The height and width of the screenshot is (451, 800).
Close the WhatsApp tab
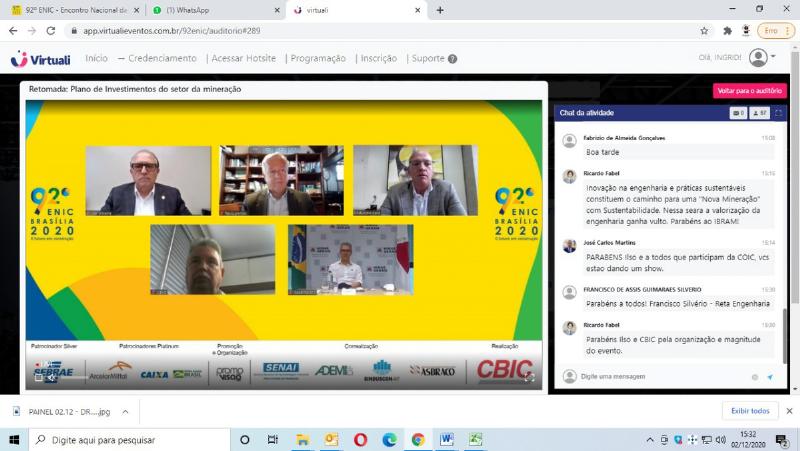[x=277, y=10]
